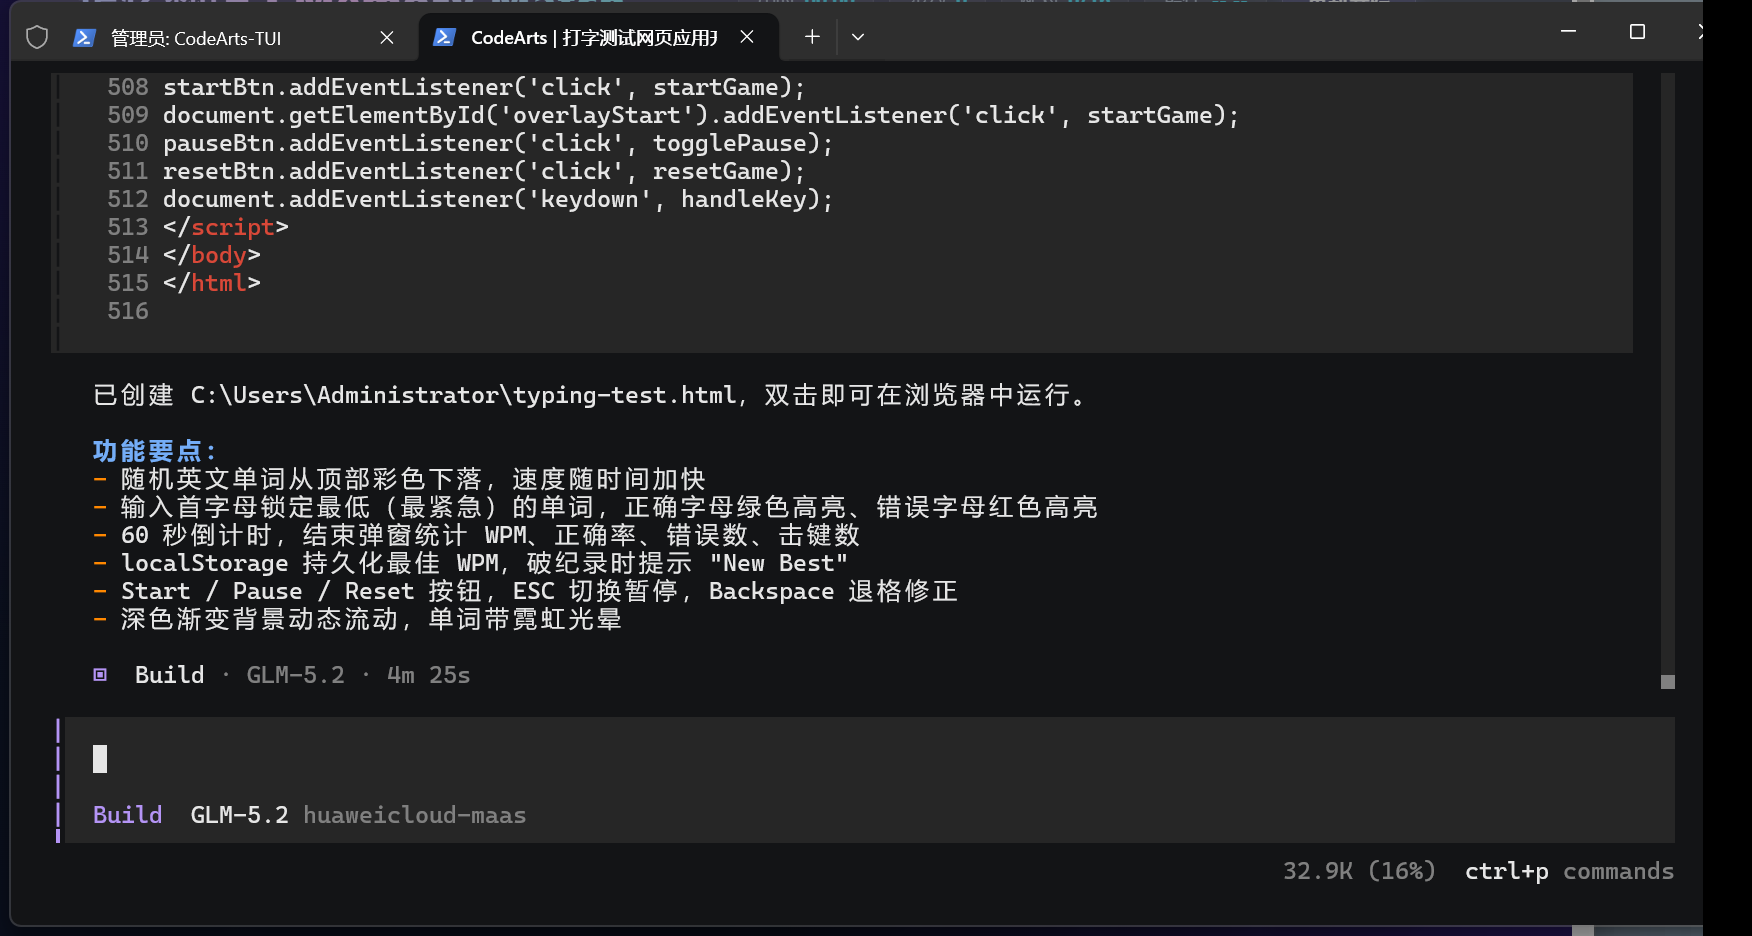
Task: Click the 随机英文单词从顶部彩色下落 bullet line
Action: [399, 479]
